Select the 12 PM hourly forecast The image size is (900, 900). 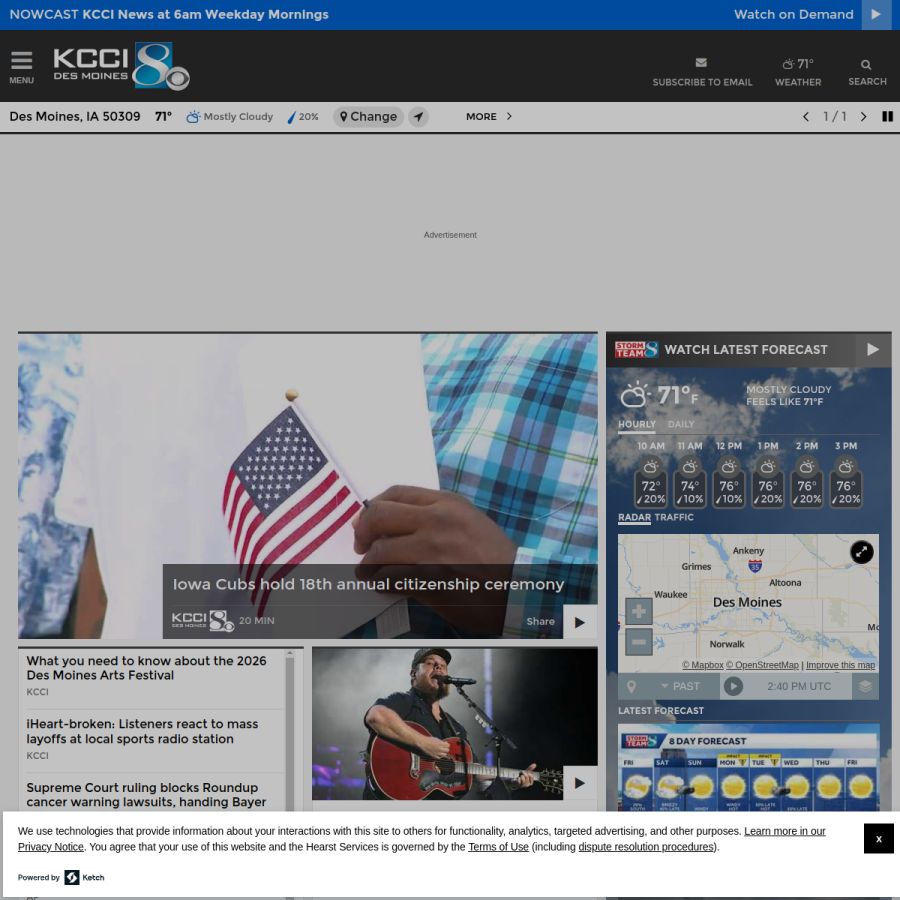[x=728, y=475]
